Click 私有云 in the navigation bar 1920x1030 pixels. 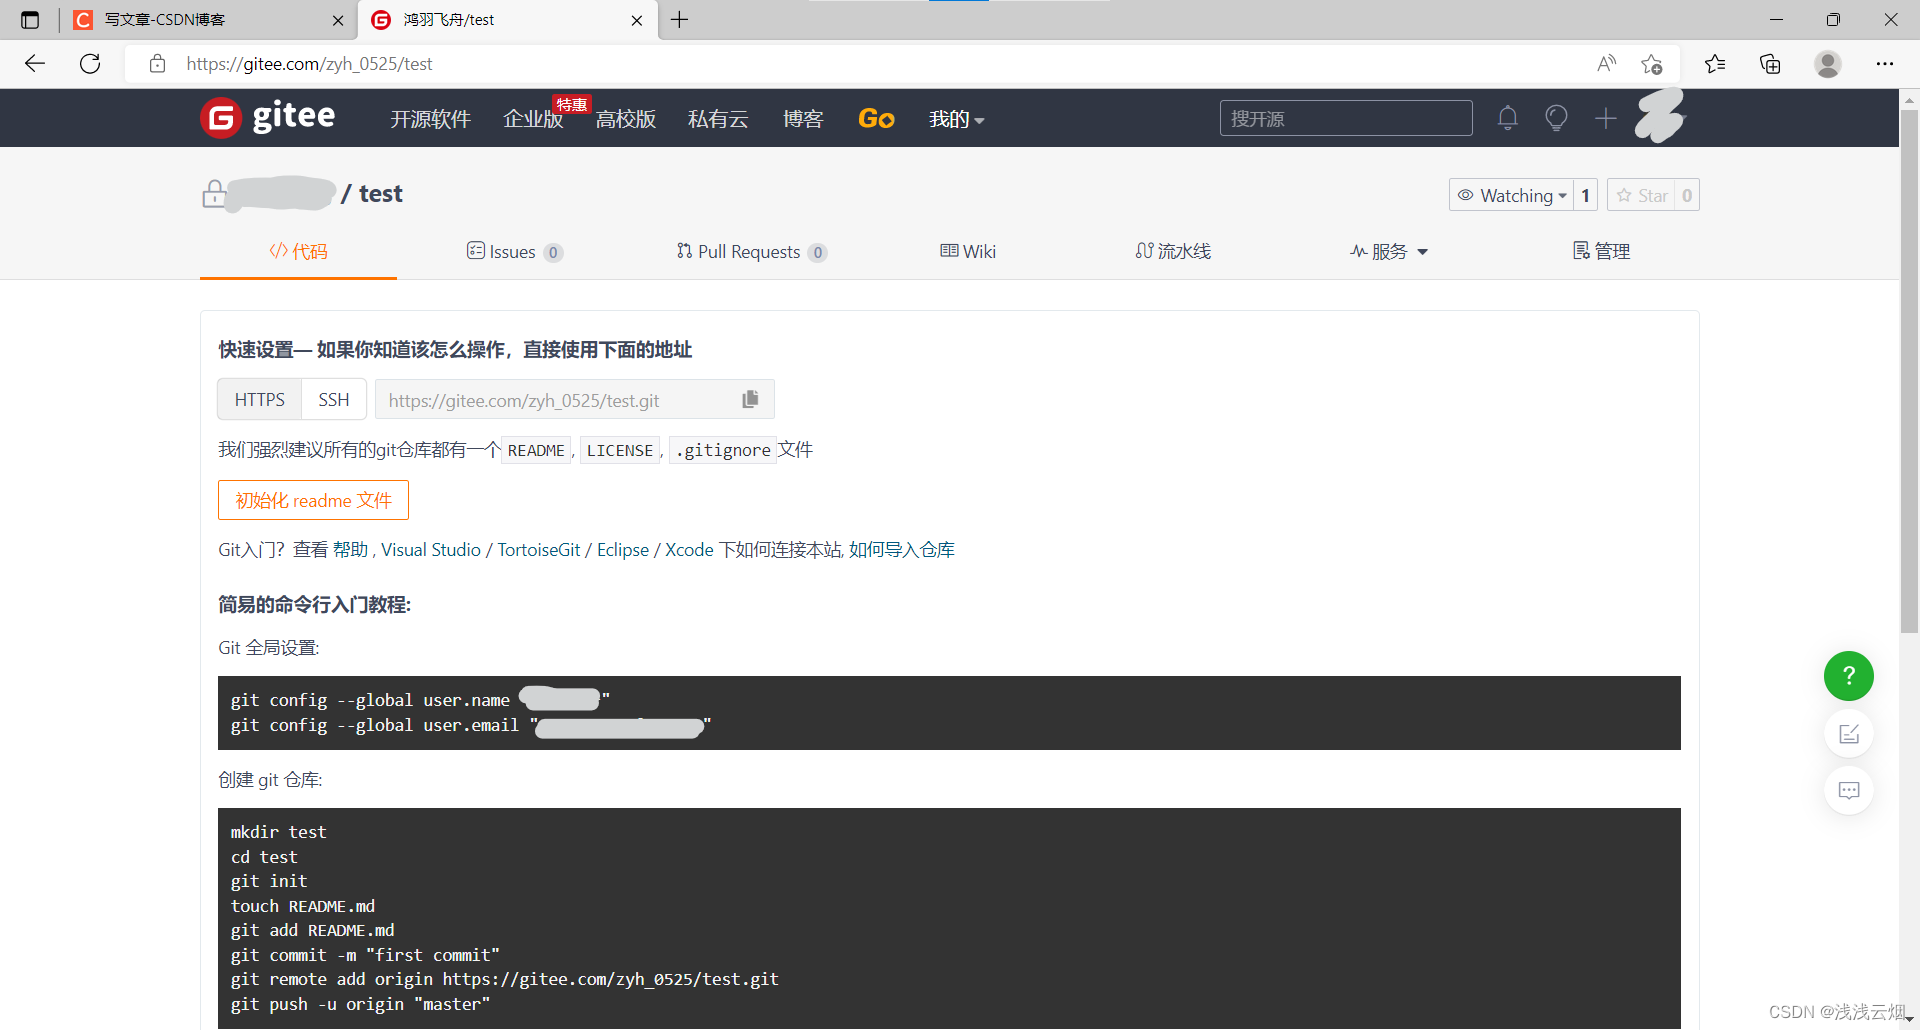point(718,119)
